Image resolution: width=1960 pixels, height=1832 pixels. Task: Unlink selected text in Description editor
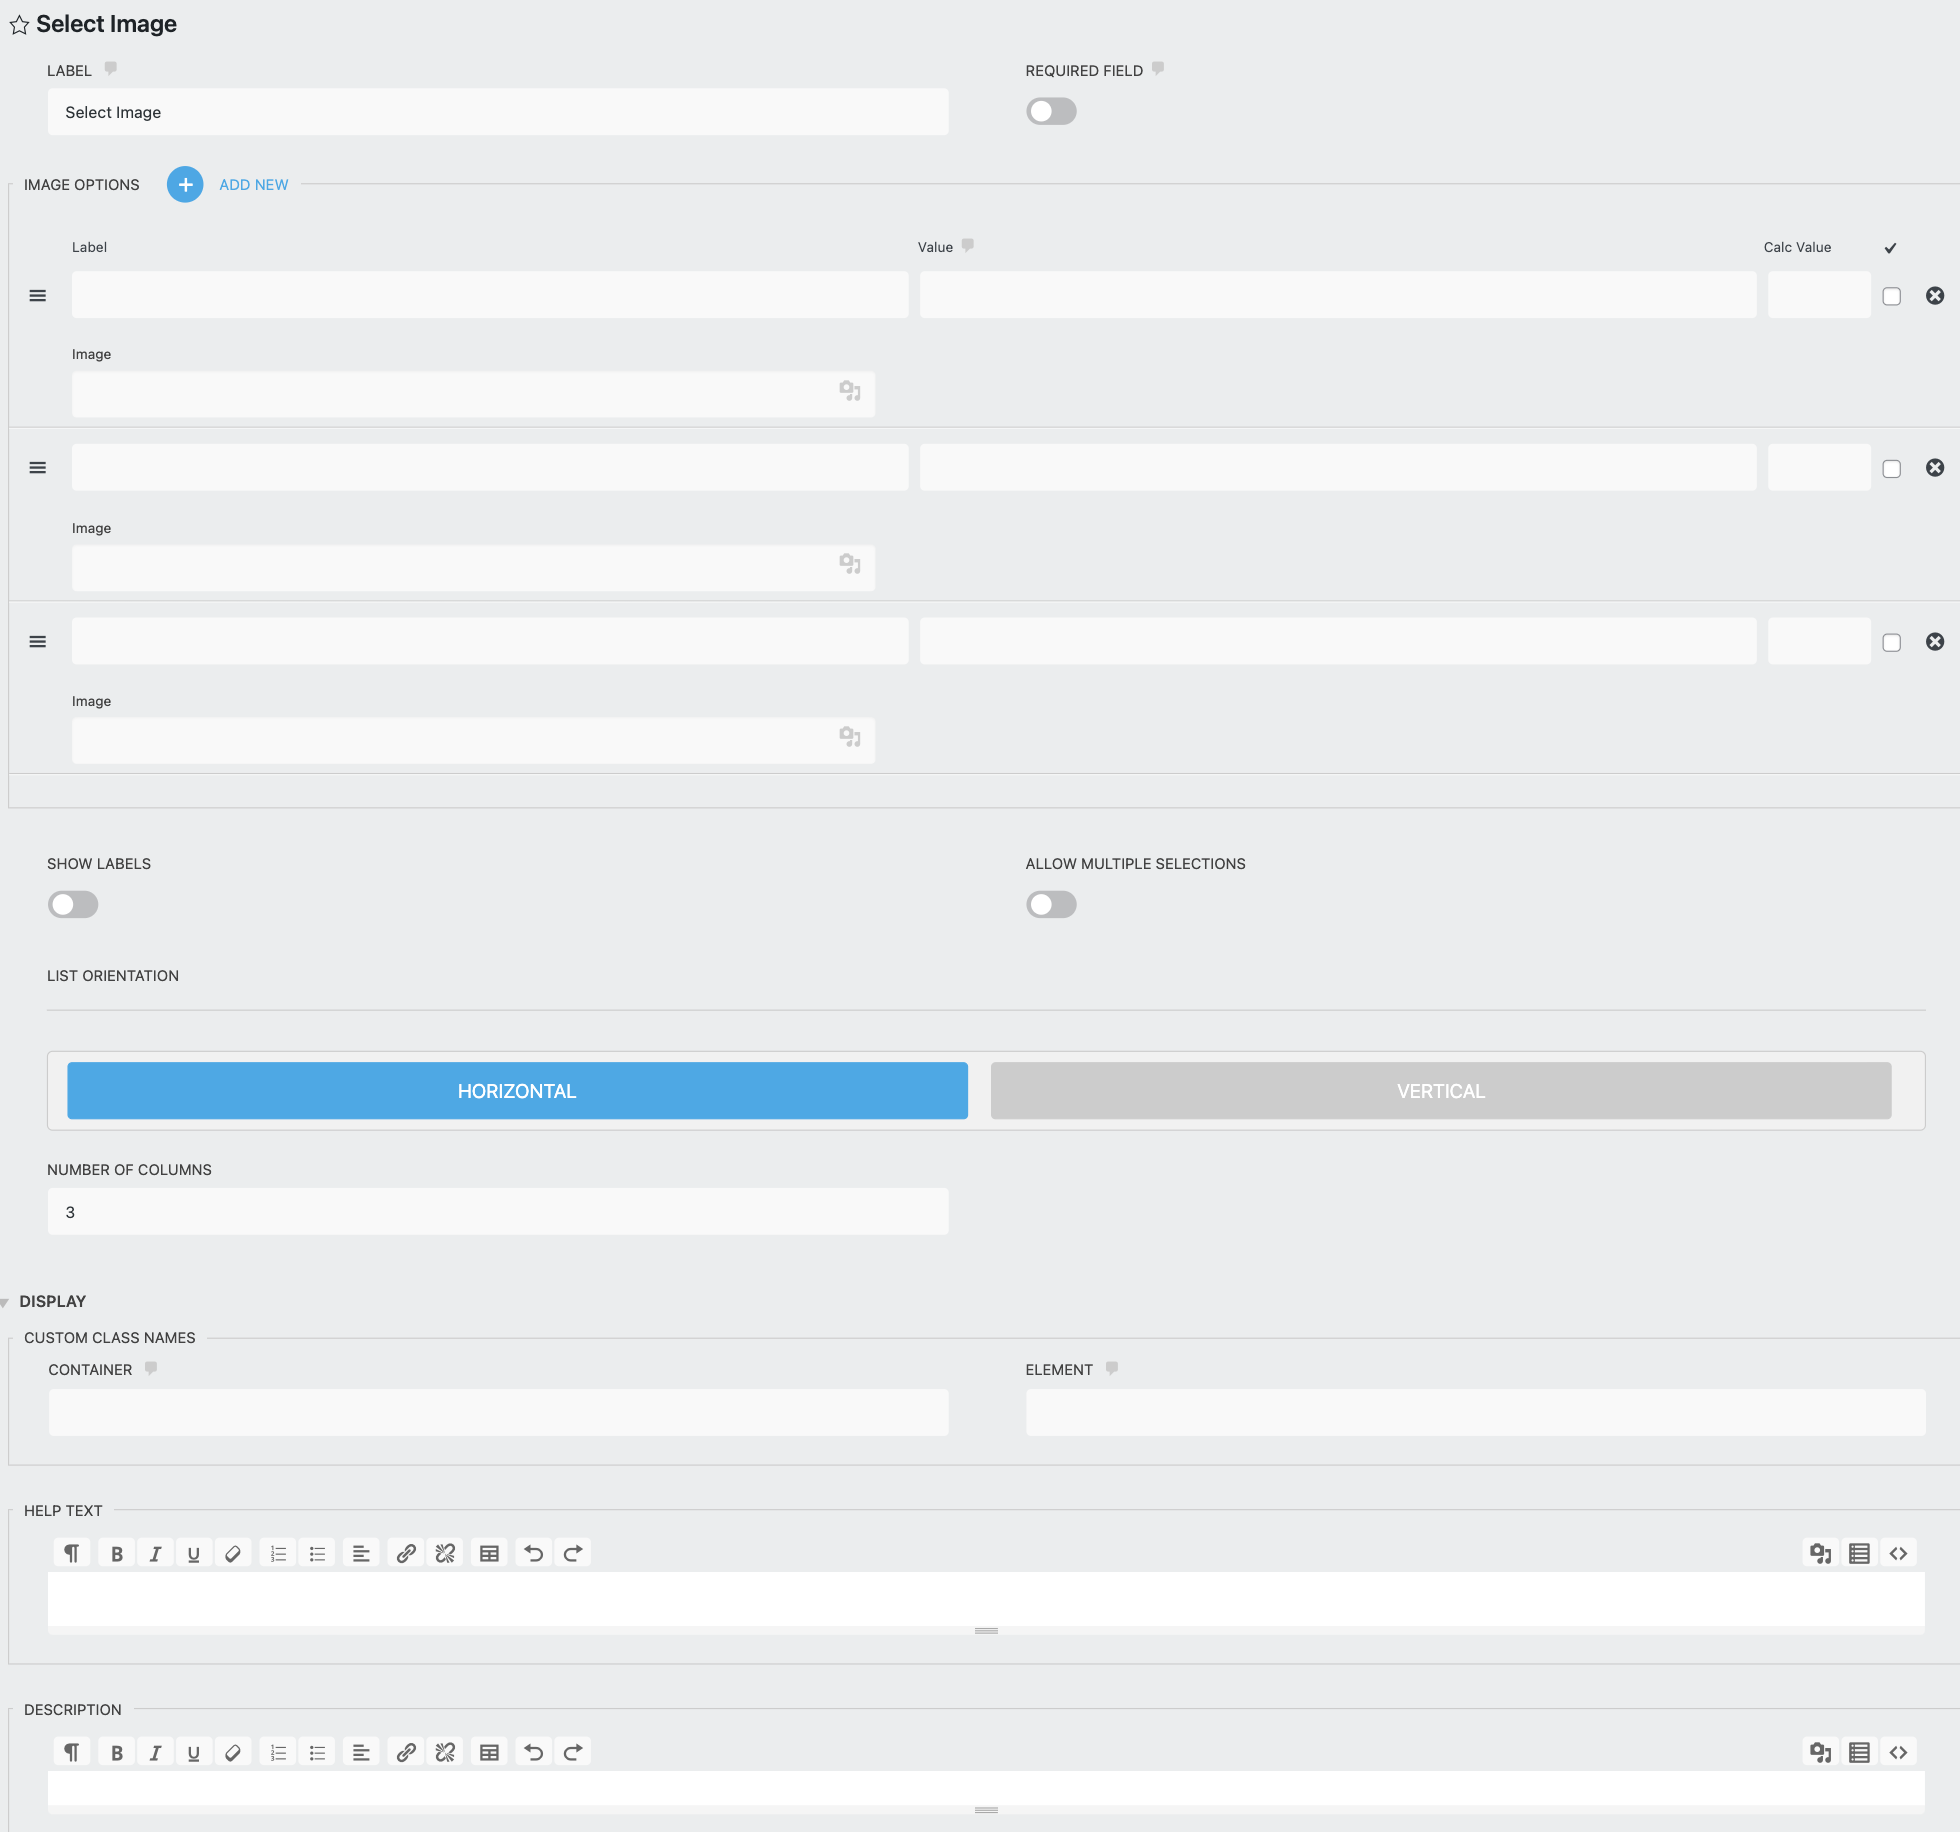pyautogui.click(x=445, y=1751)
